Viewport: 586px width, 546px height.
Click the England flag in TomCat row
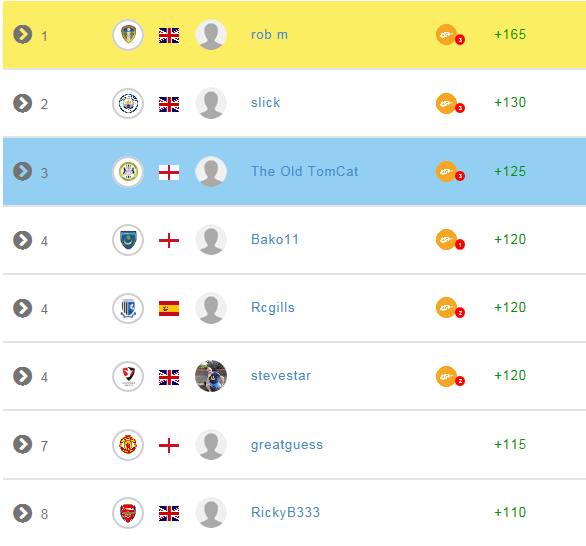coord(169,172)
